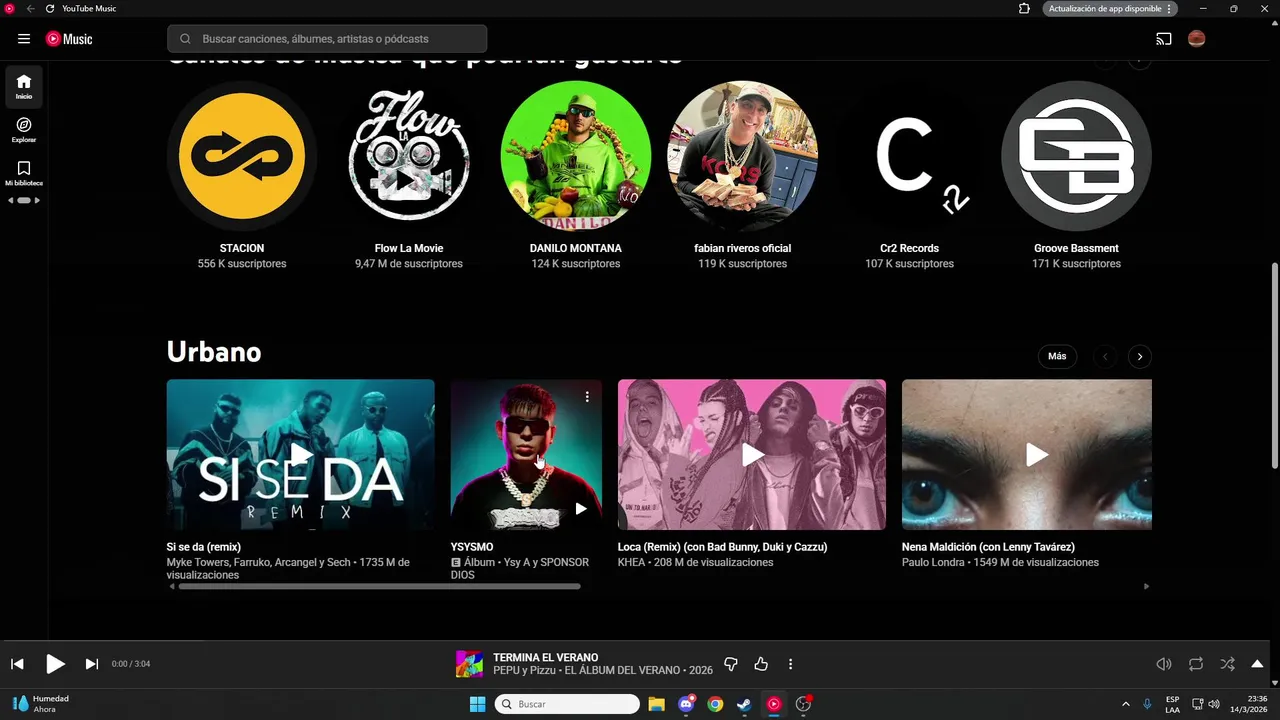
Task: Click the 'Humedad' weather widget
Action: 42,704
